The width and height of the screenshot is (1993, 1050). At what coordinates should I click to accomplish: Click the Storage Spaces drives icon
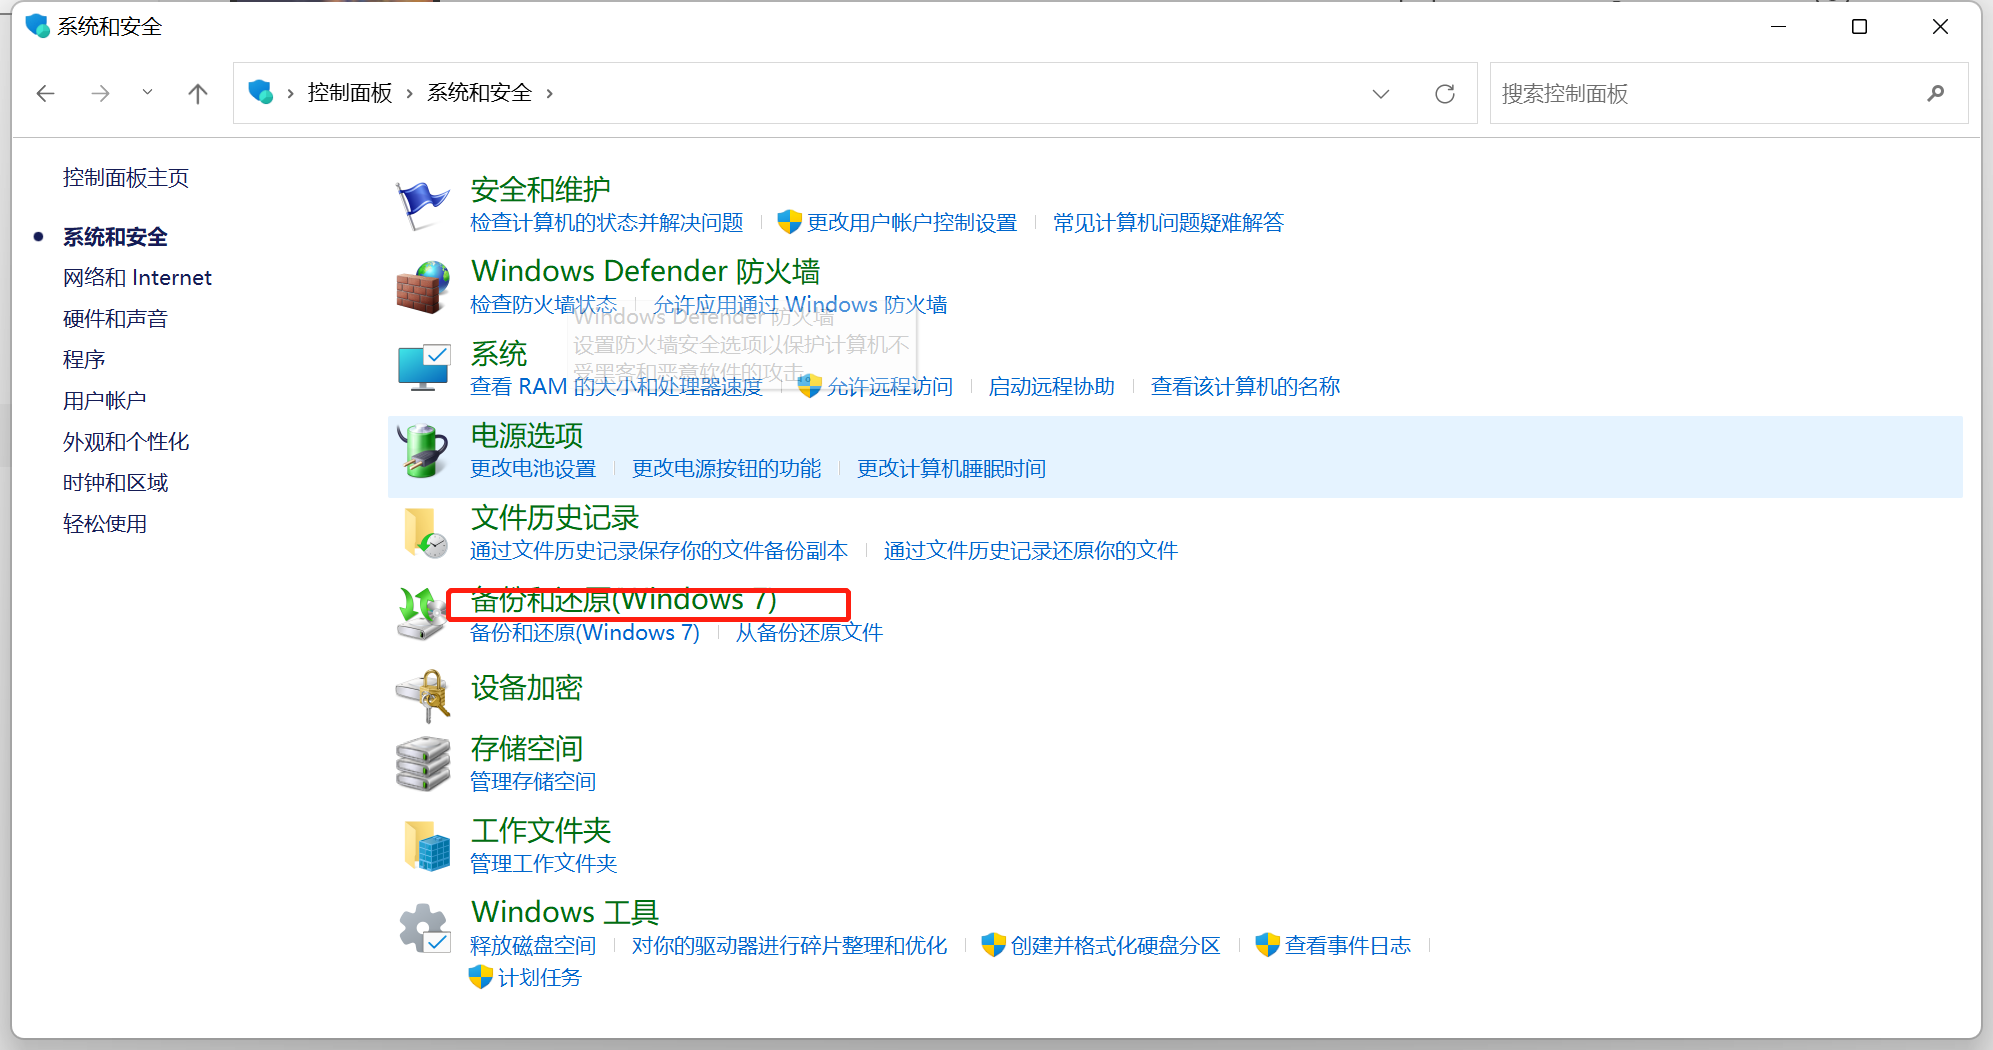coord(423,764)
